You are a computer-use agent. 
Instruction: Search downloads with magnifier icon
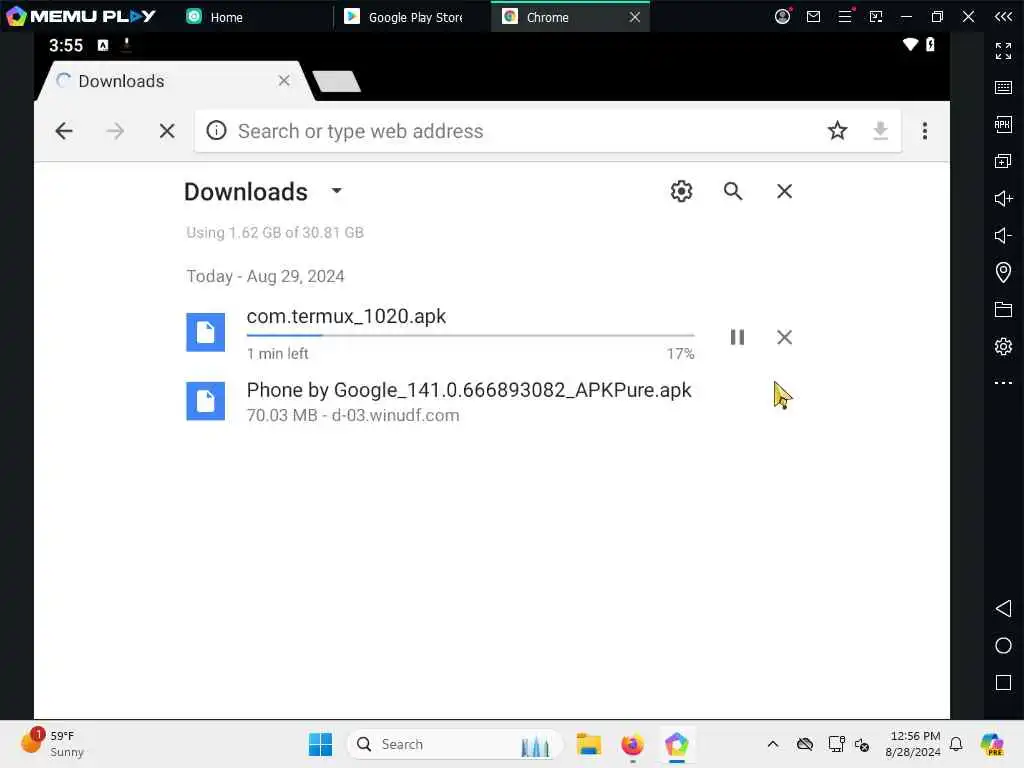click(x=733, y=191)
